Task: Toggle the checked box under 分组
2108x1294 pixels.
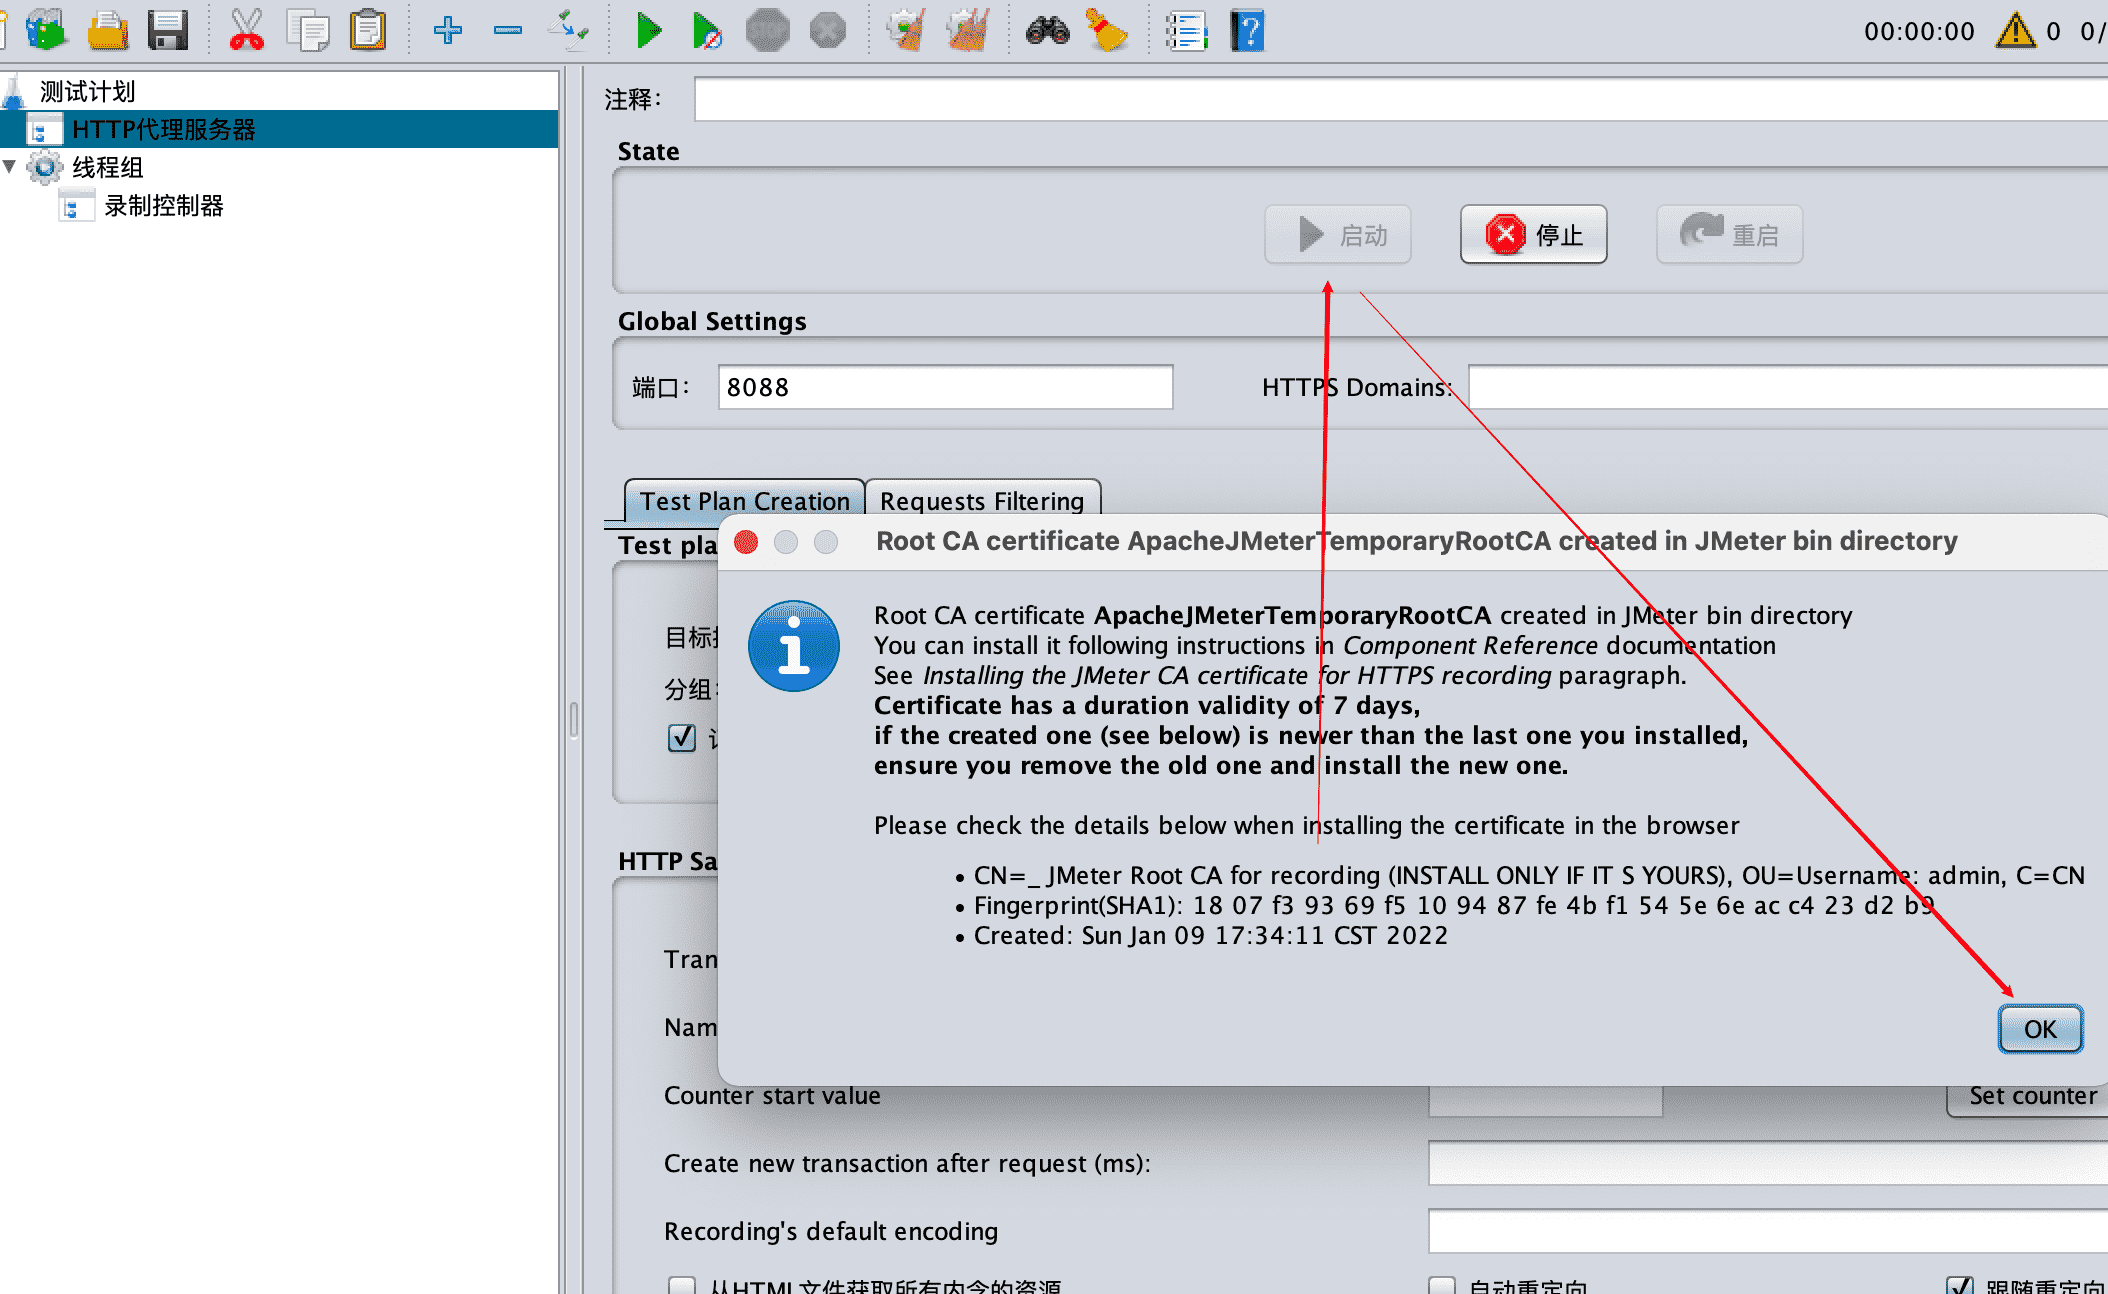Action: click(681, 738)
